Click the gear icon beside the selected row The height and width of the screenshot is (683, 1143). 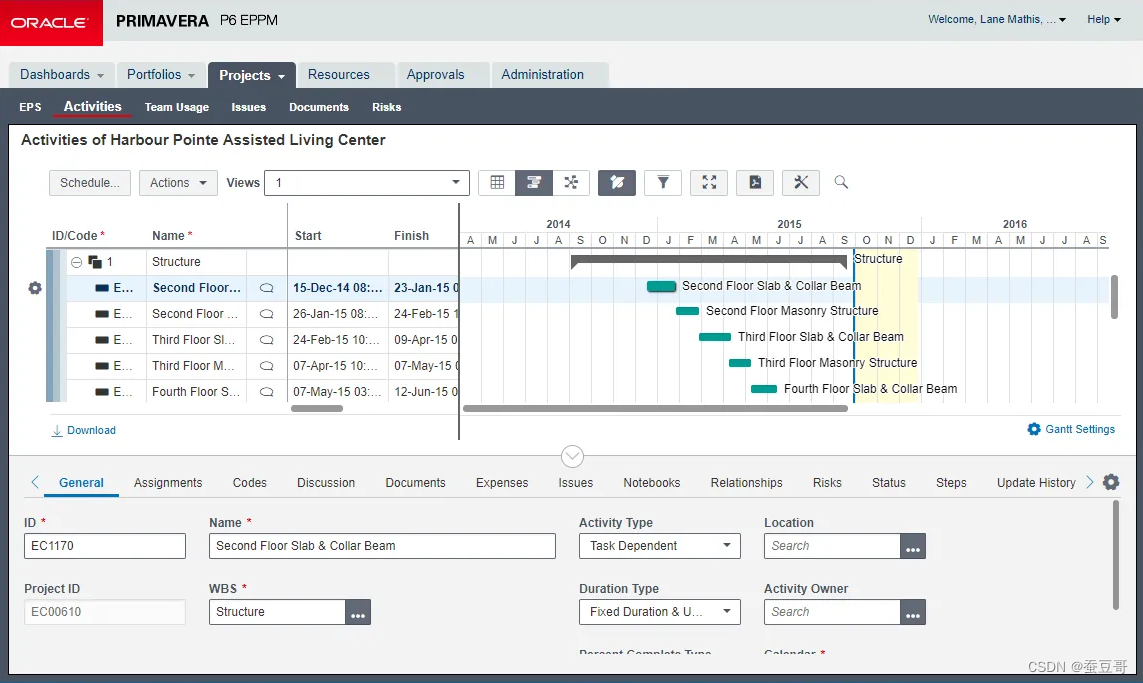pos(35,288)
